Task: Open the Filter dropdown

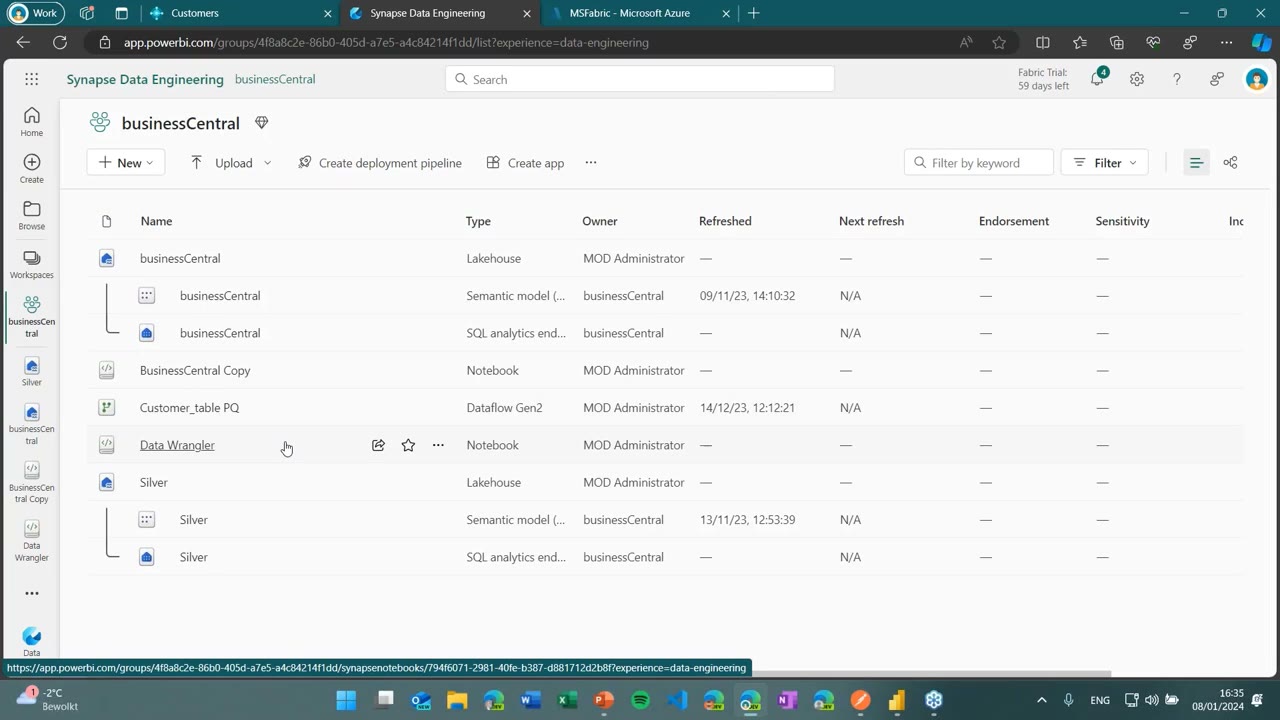Action: (x=1104, y=162)
